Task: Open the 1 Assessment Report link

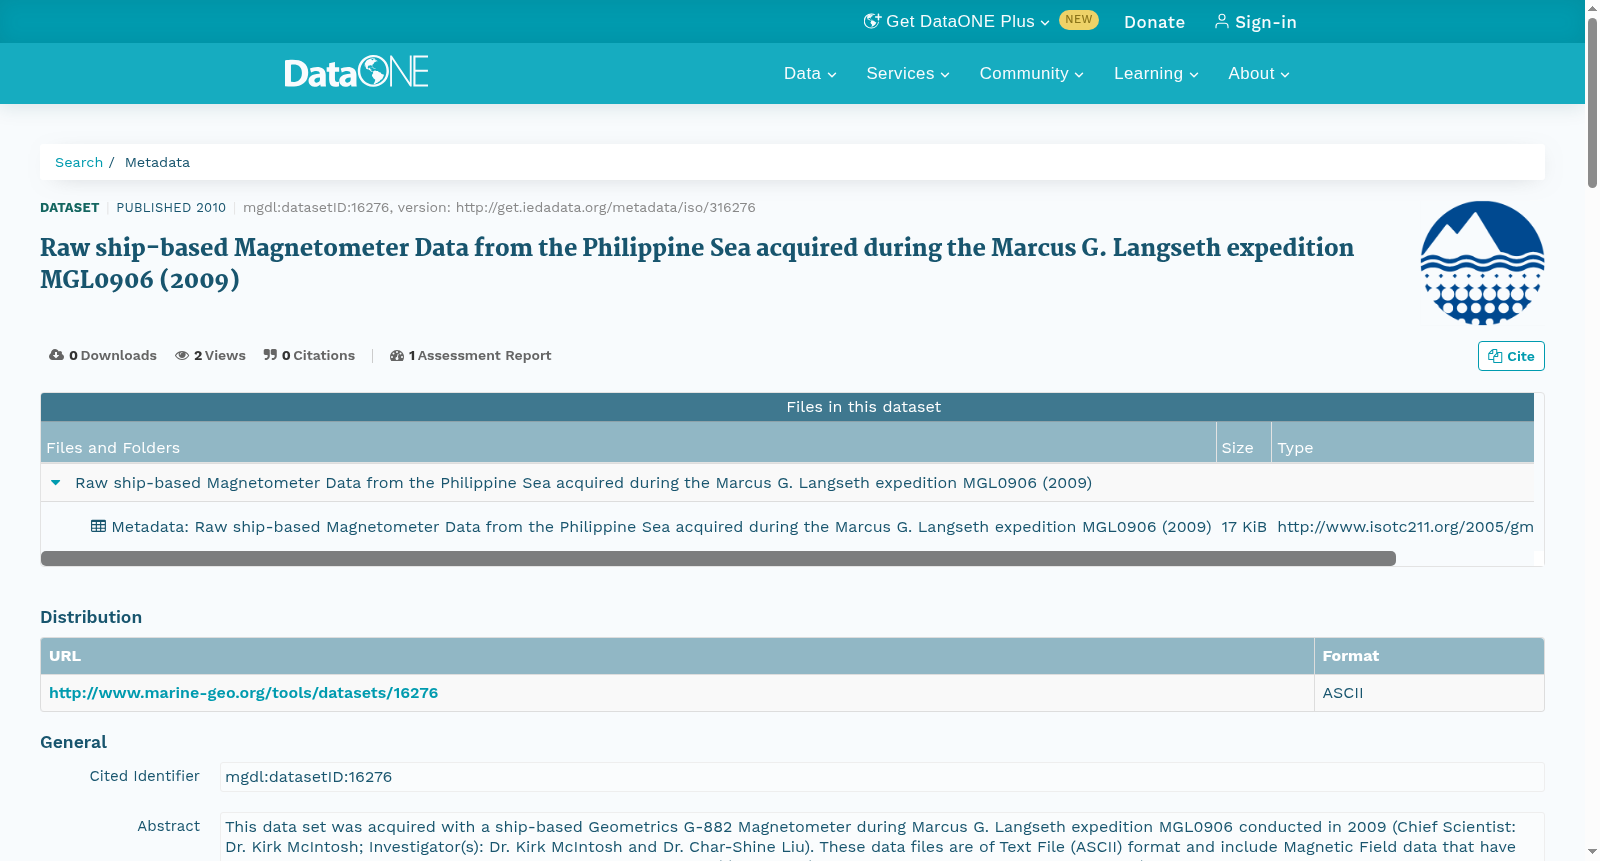Action: [x=470, y=355]
